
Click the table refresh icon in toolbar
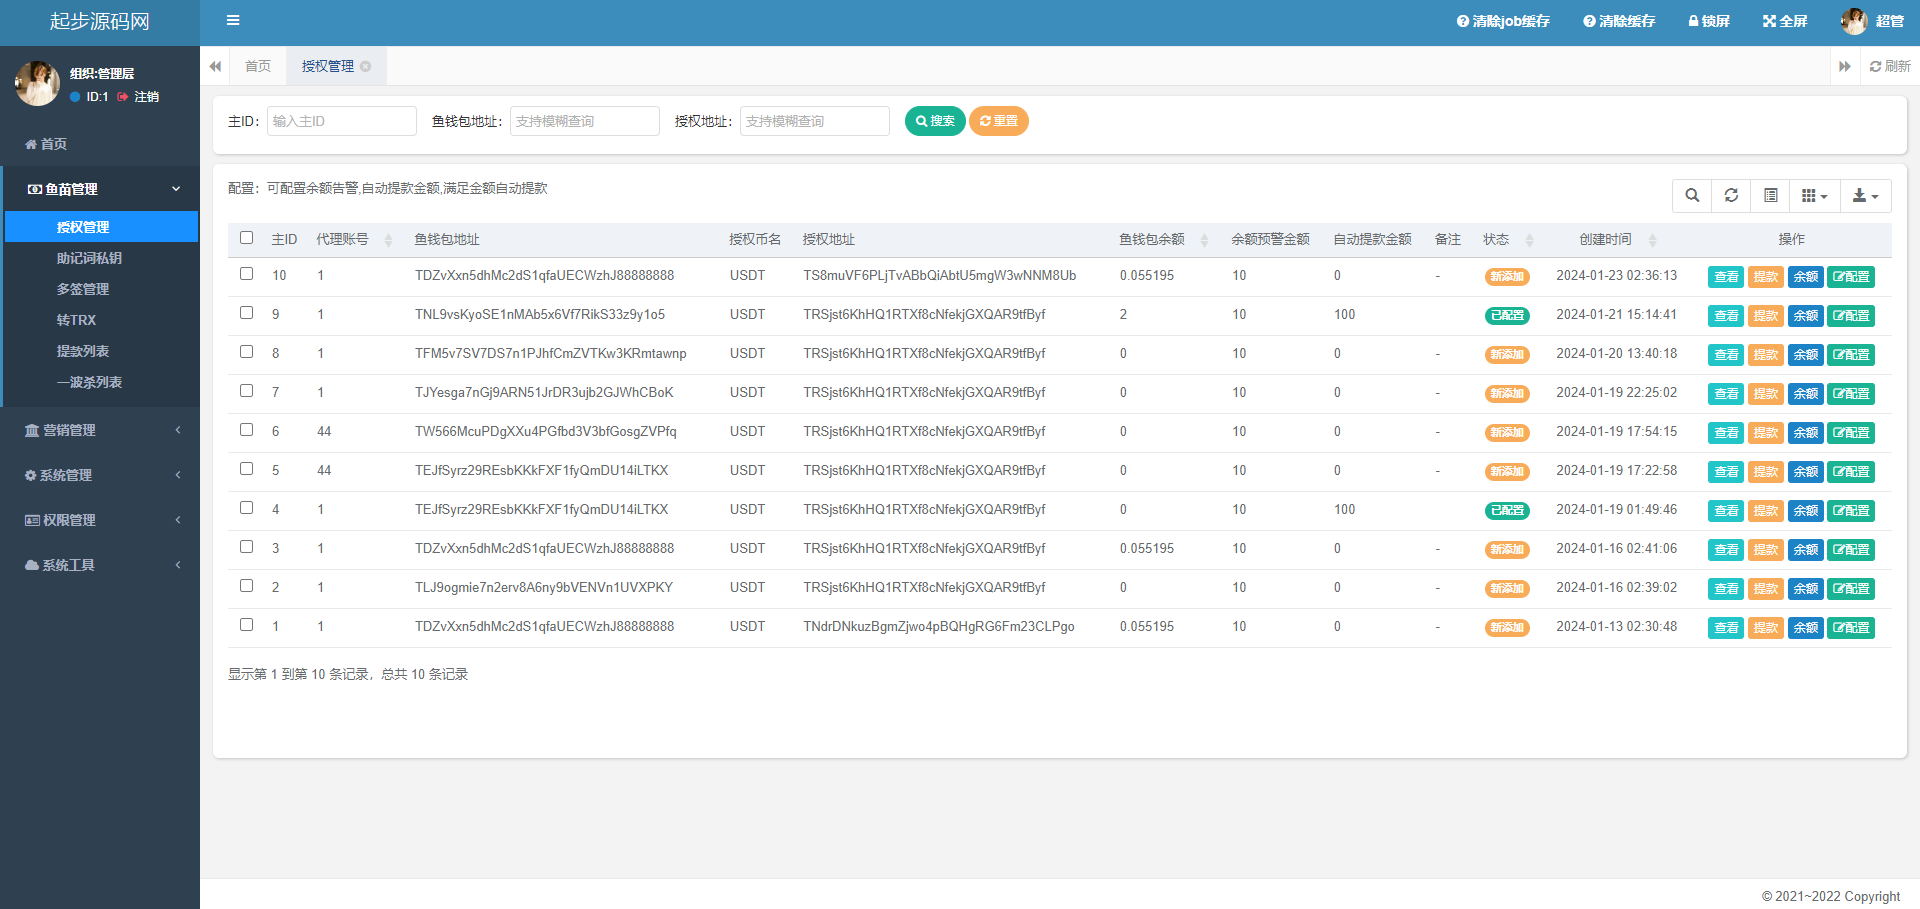coord(1731,196)
